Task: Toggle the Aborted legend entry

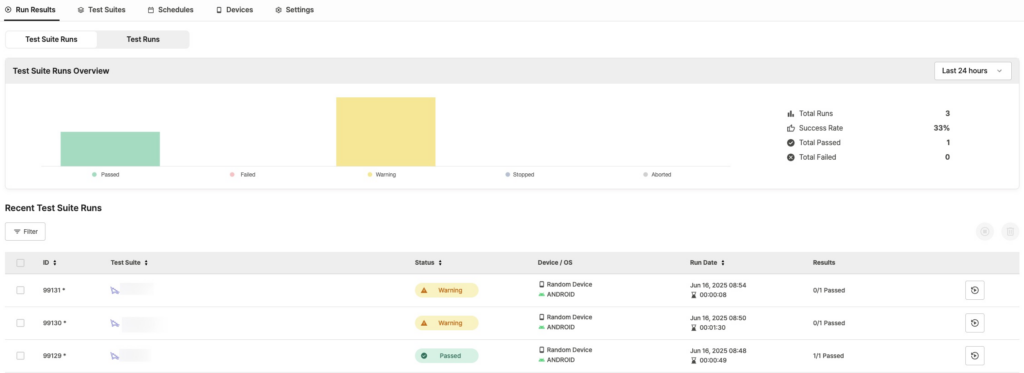Action: 657,174
